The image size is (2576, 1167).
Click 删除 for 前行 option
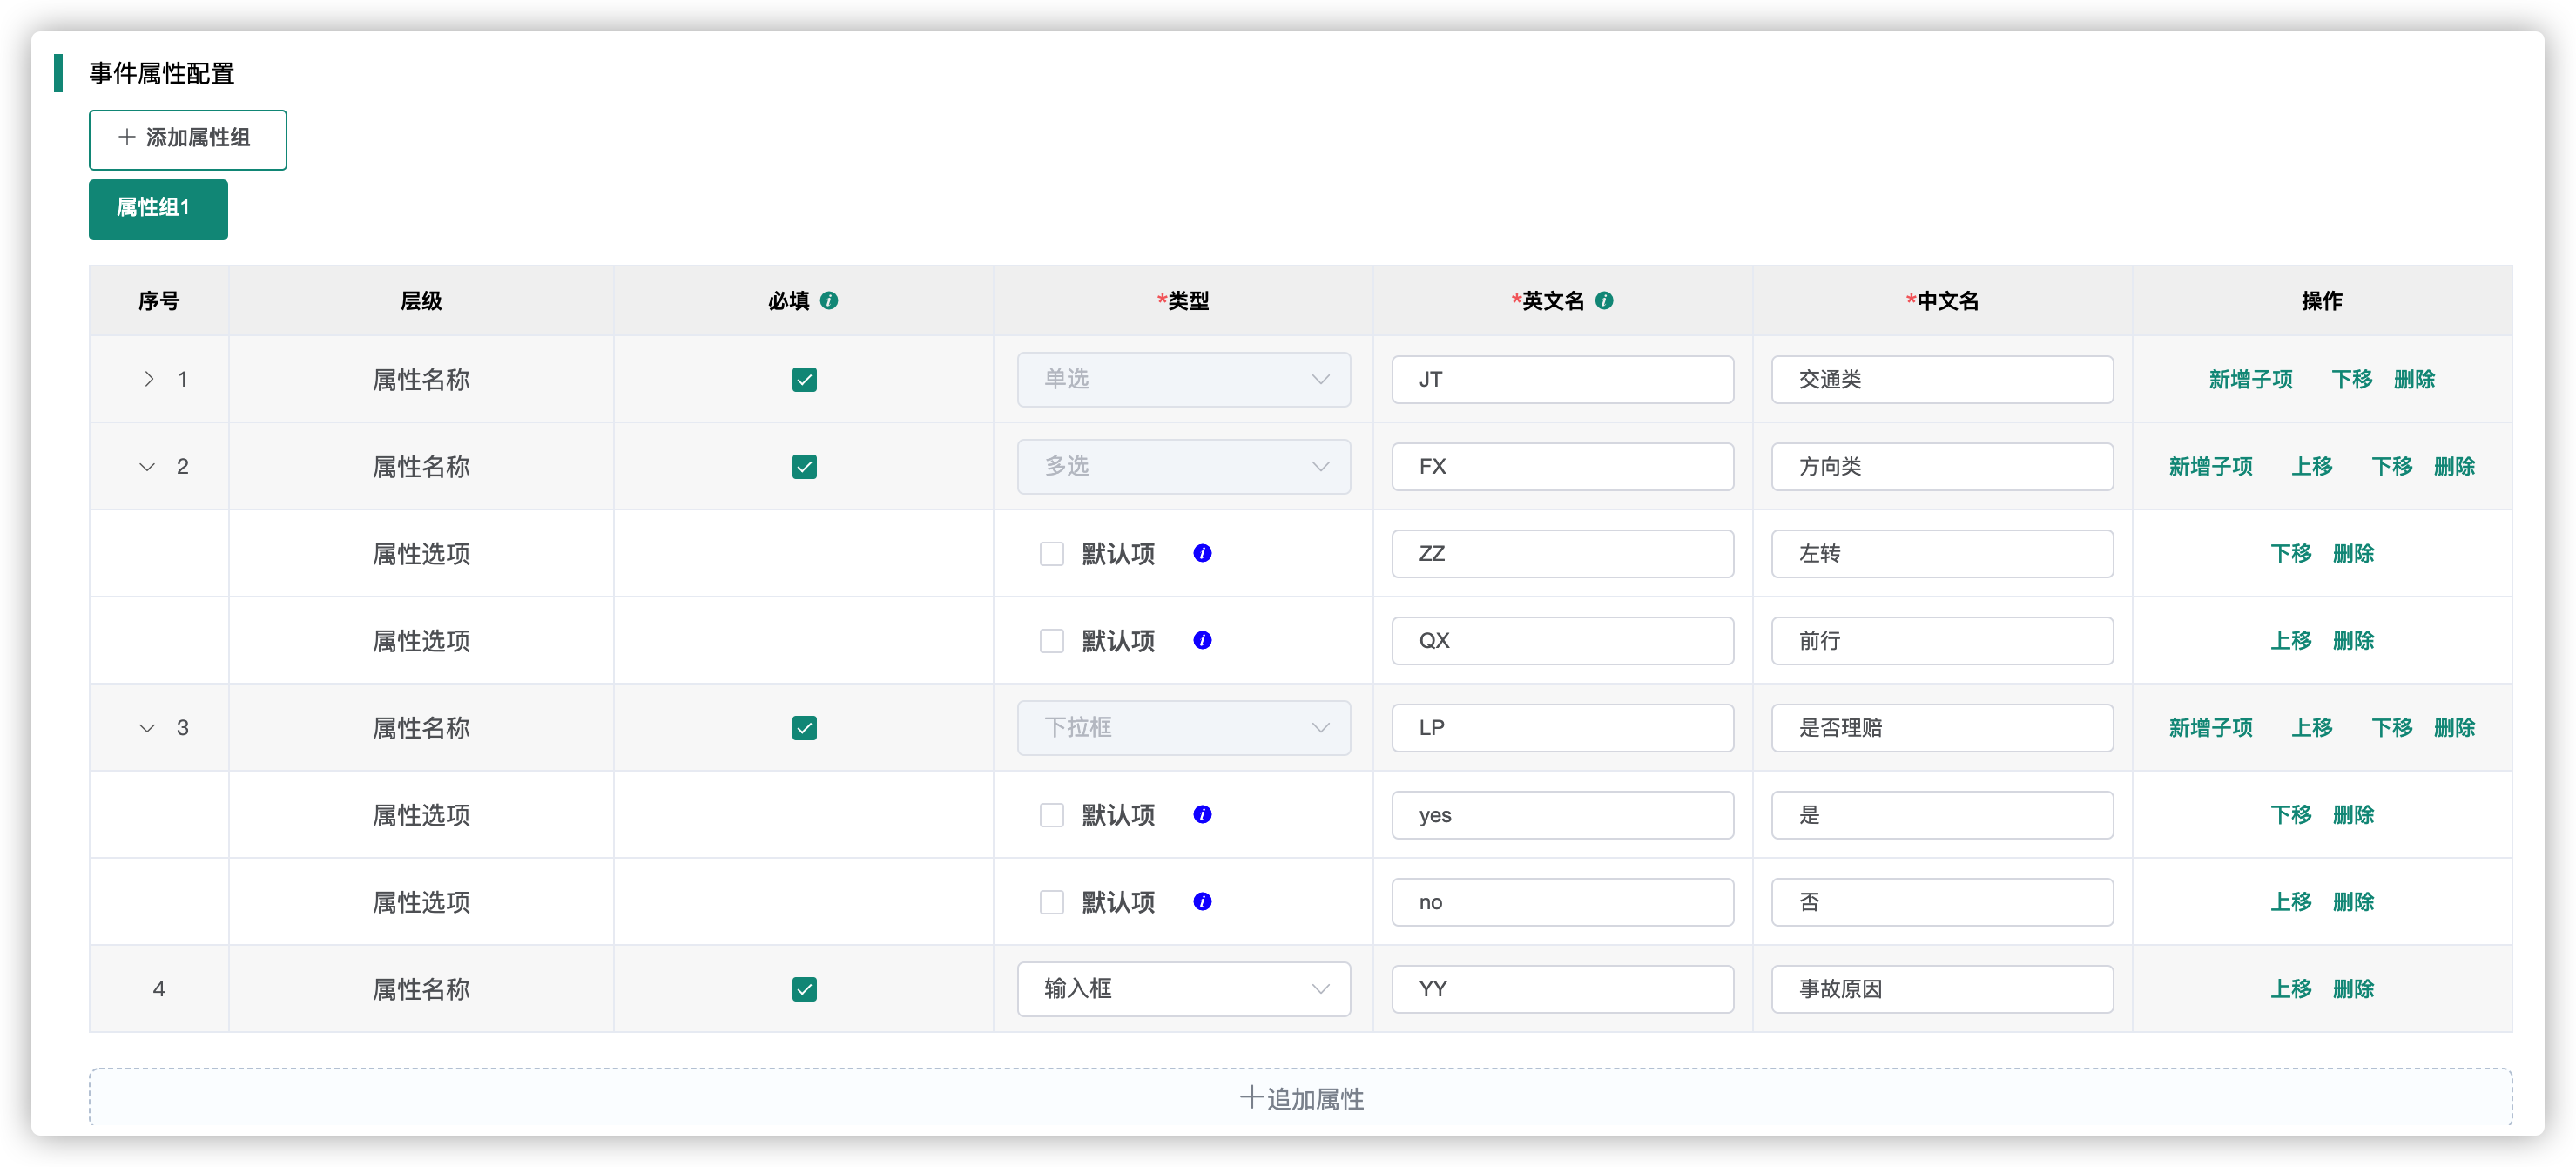point(2353,640)
